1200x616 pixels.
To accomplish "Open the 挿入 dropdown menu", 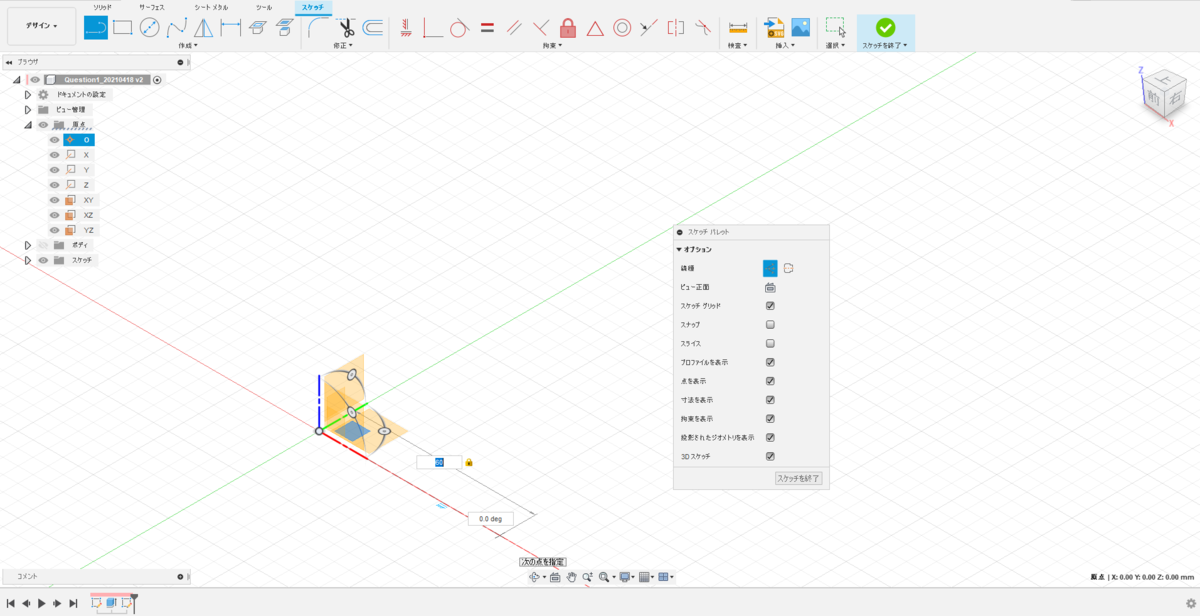I will point(785,45).
